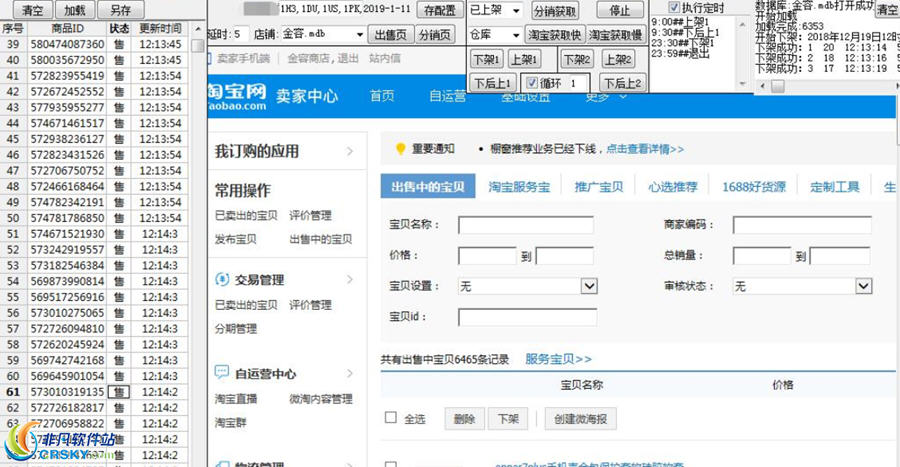Open 自运营 in the blue navigation bar
900x467 pixels.
447,96
